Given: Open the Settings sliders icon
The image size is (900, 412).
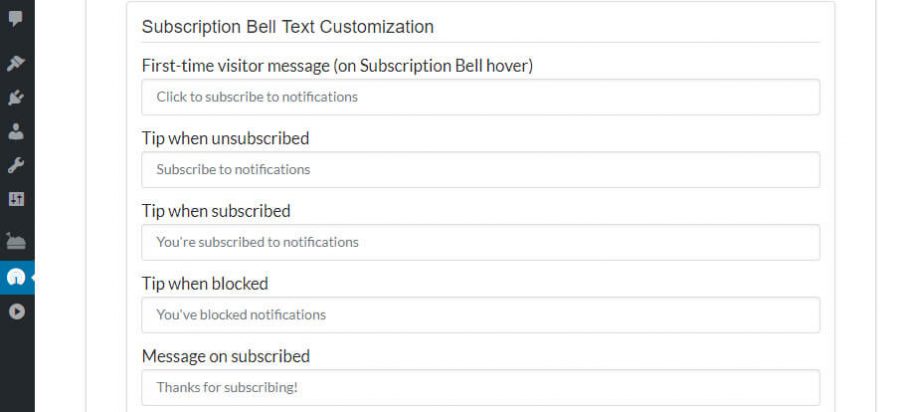Looking at the screenshot, I should click(16, 199).
